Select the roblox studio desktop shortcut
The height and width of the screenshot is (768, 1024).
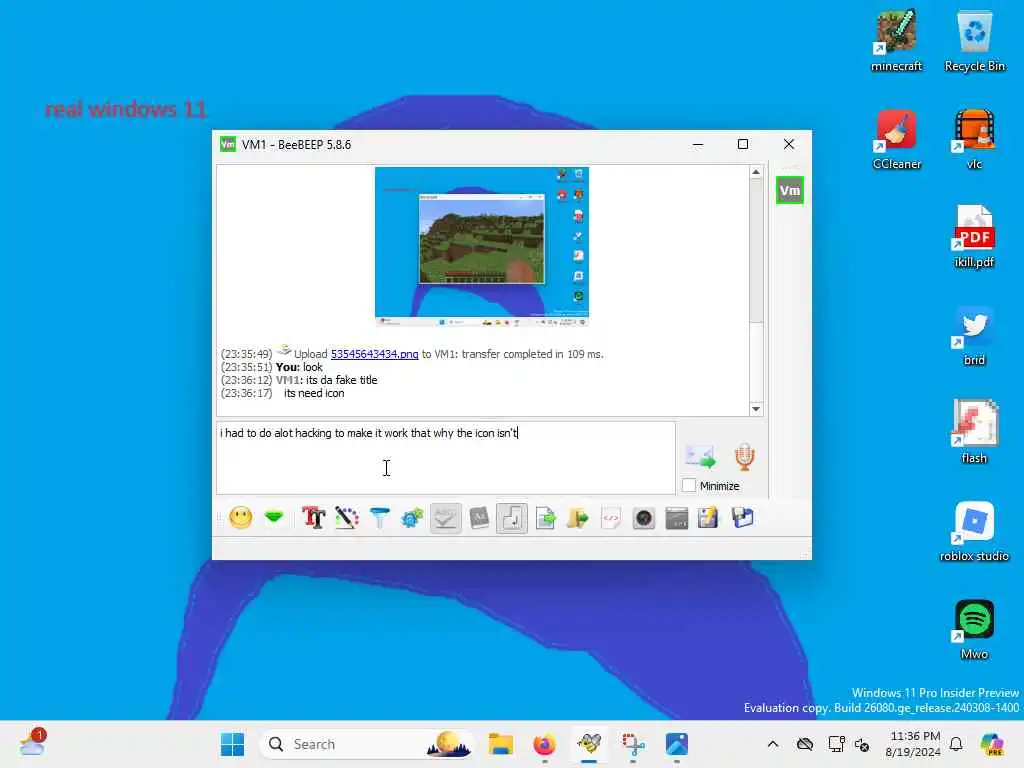(974, 531)
